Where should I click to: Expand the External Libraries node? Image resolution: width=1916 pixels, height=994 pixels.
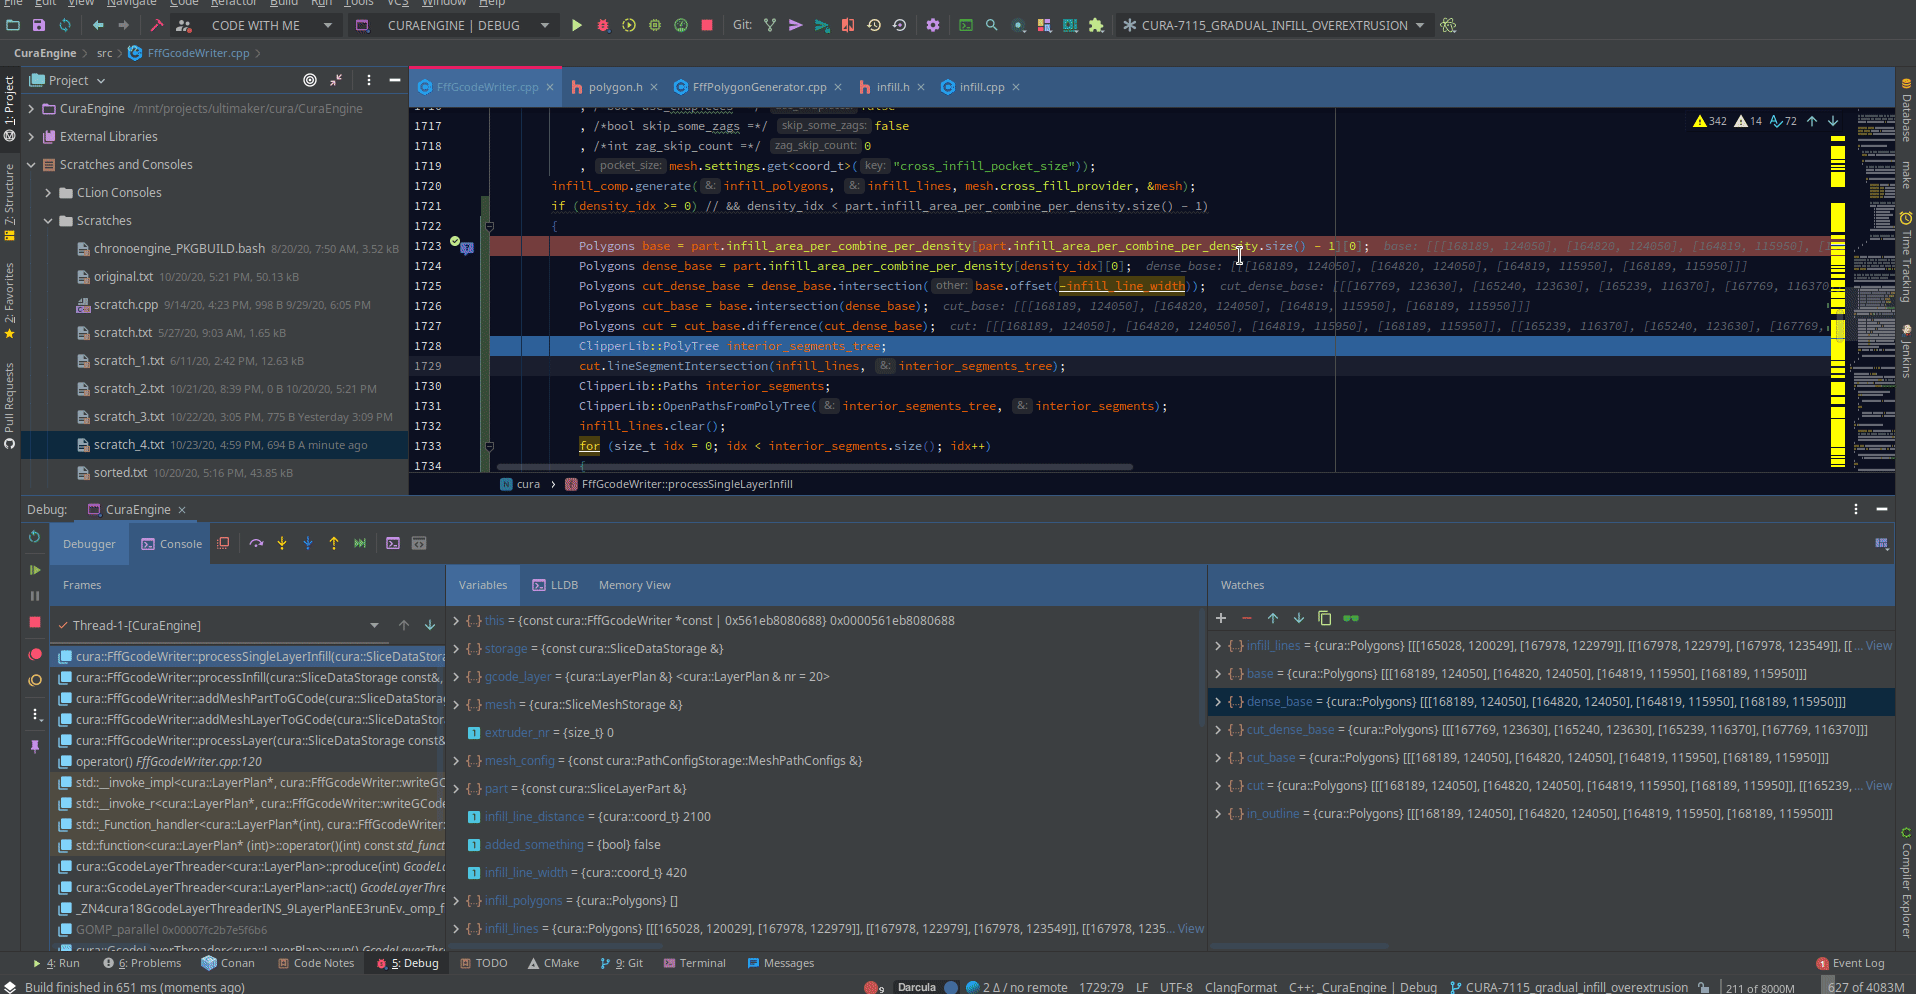click(x=32, y=136)
